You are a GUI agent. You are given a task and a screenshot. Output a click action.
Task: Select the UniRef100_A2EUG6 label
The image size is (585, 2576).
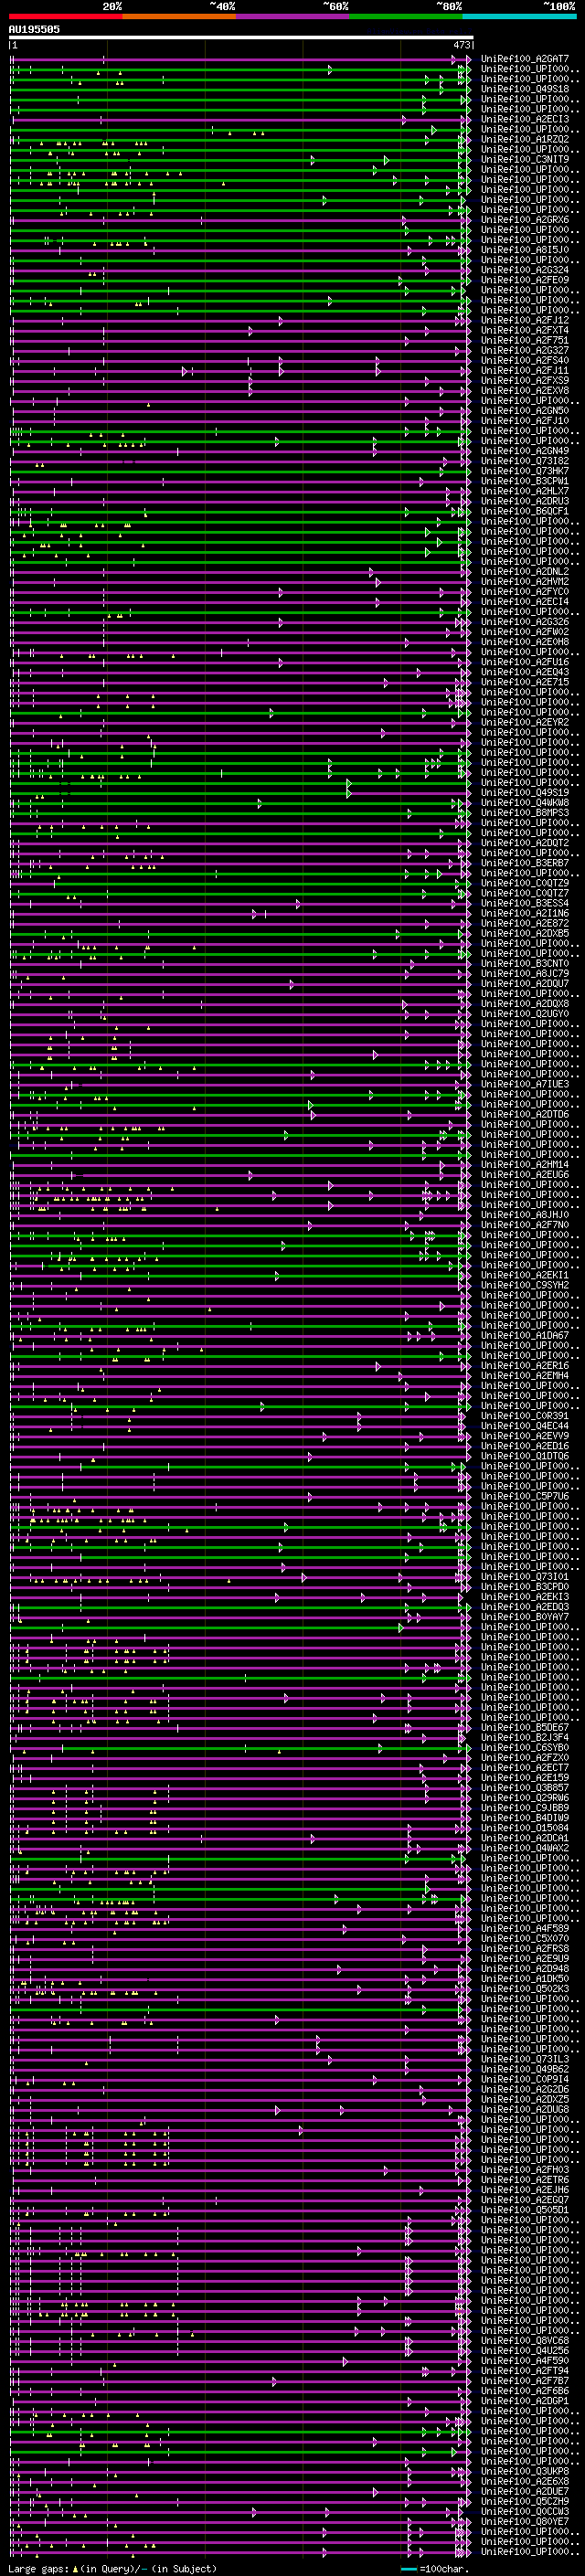click(x=525, y=1174)
